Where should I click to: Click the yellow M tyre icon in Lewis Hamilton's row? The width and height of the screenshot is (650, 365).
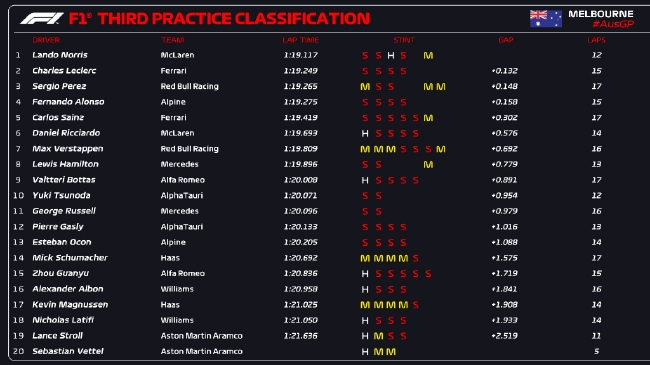[x=428, y=165]
